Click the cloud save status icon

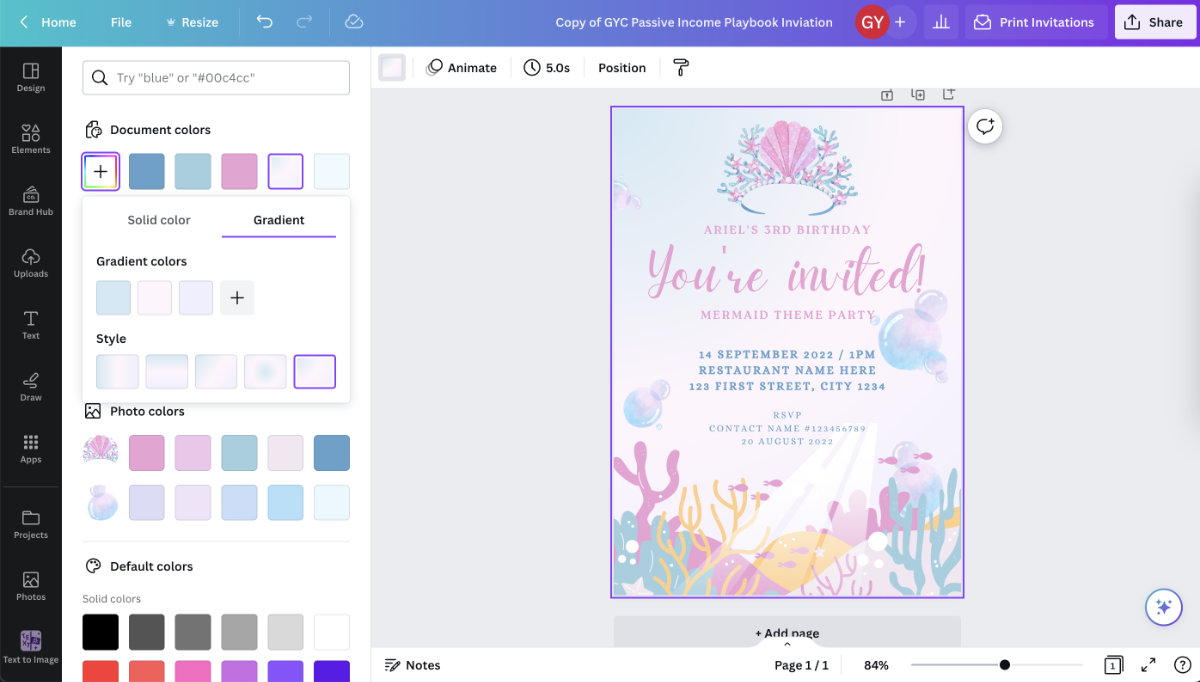353,22
